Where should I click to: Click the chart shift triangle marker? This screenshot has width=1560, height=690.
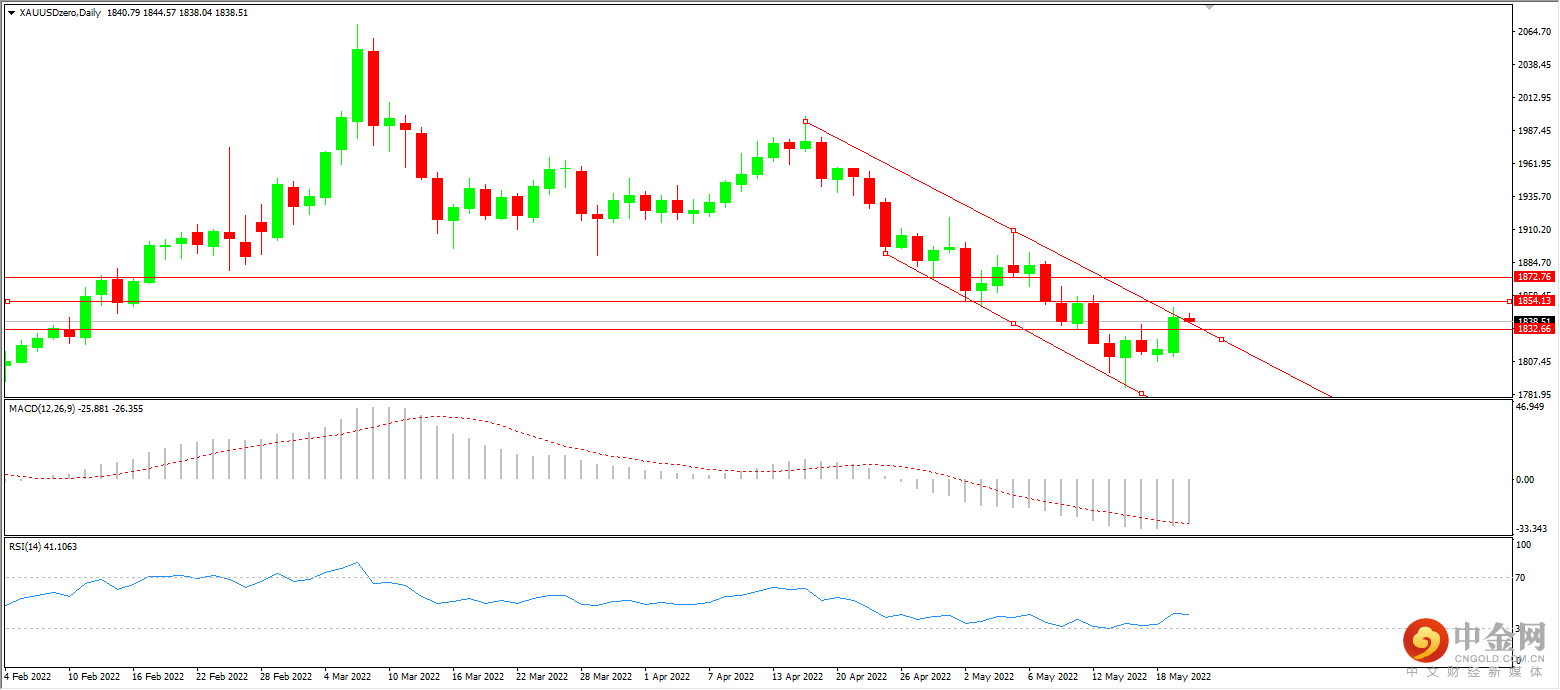tap(1209, 7)
